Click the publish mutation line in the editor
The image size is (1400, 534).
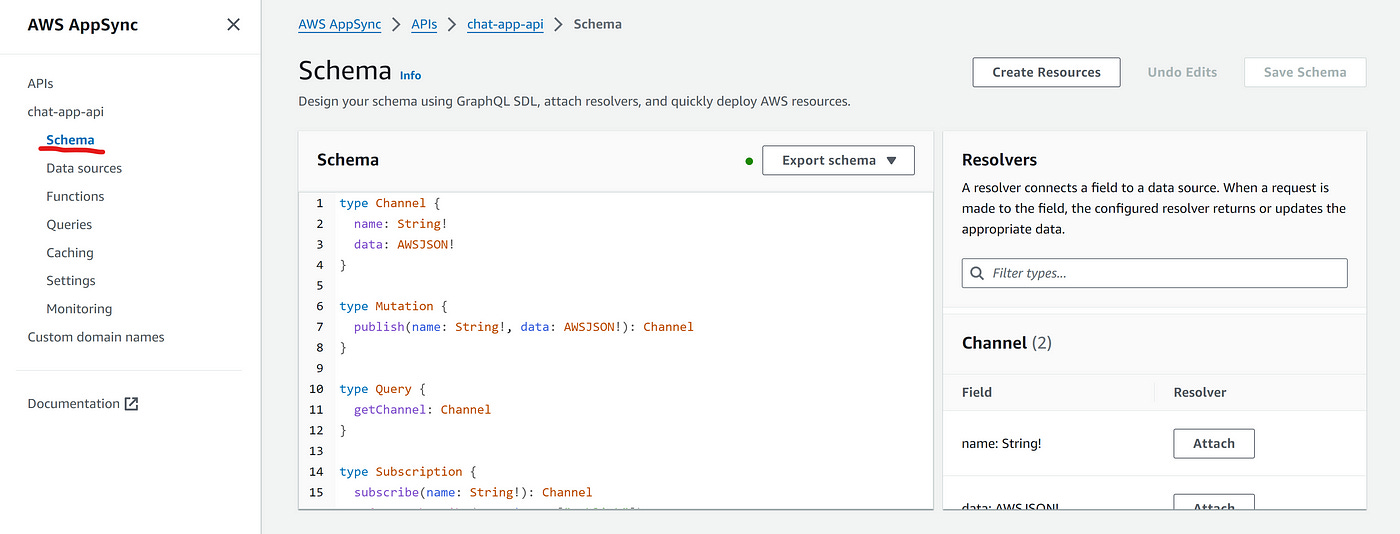[x=523, y=327]
